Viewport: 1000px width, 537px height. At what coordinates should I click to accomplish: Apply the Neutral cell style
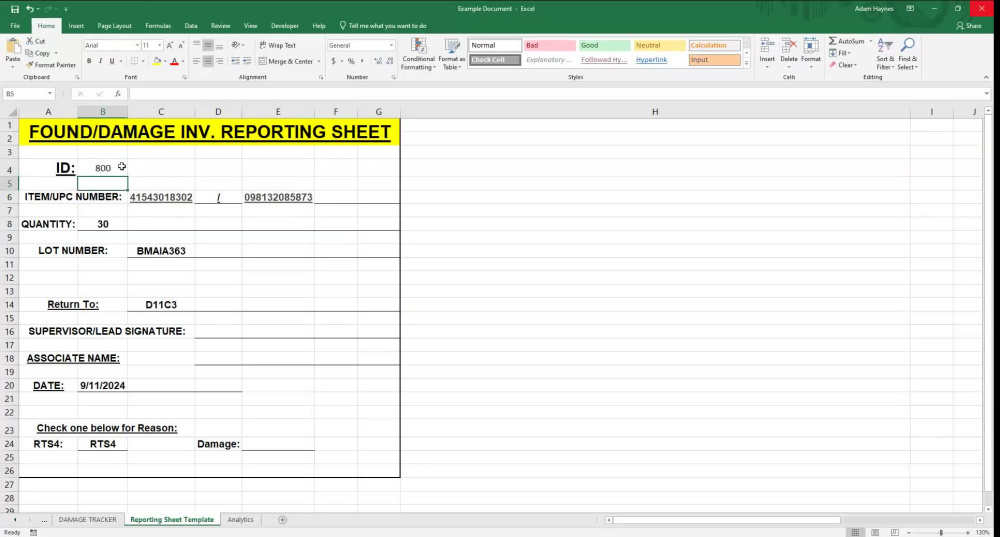(x=659, y=45)
